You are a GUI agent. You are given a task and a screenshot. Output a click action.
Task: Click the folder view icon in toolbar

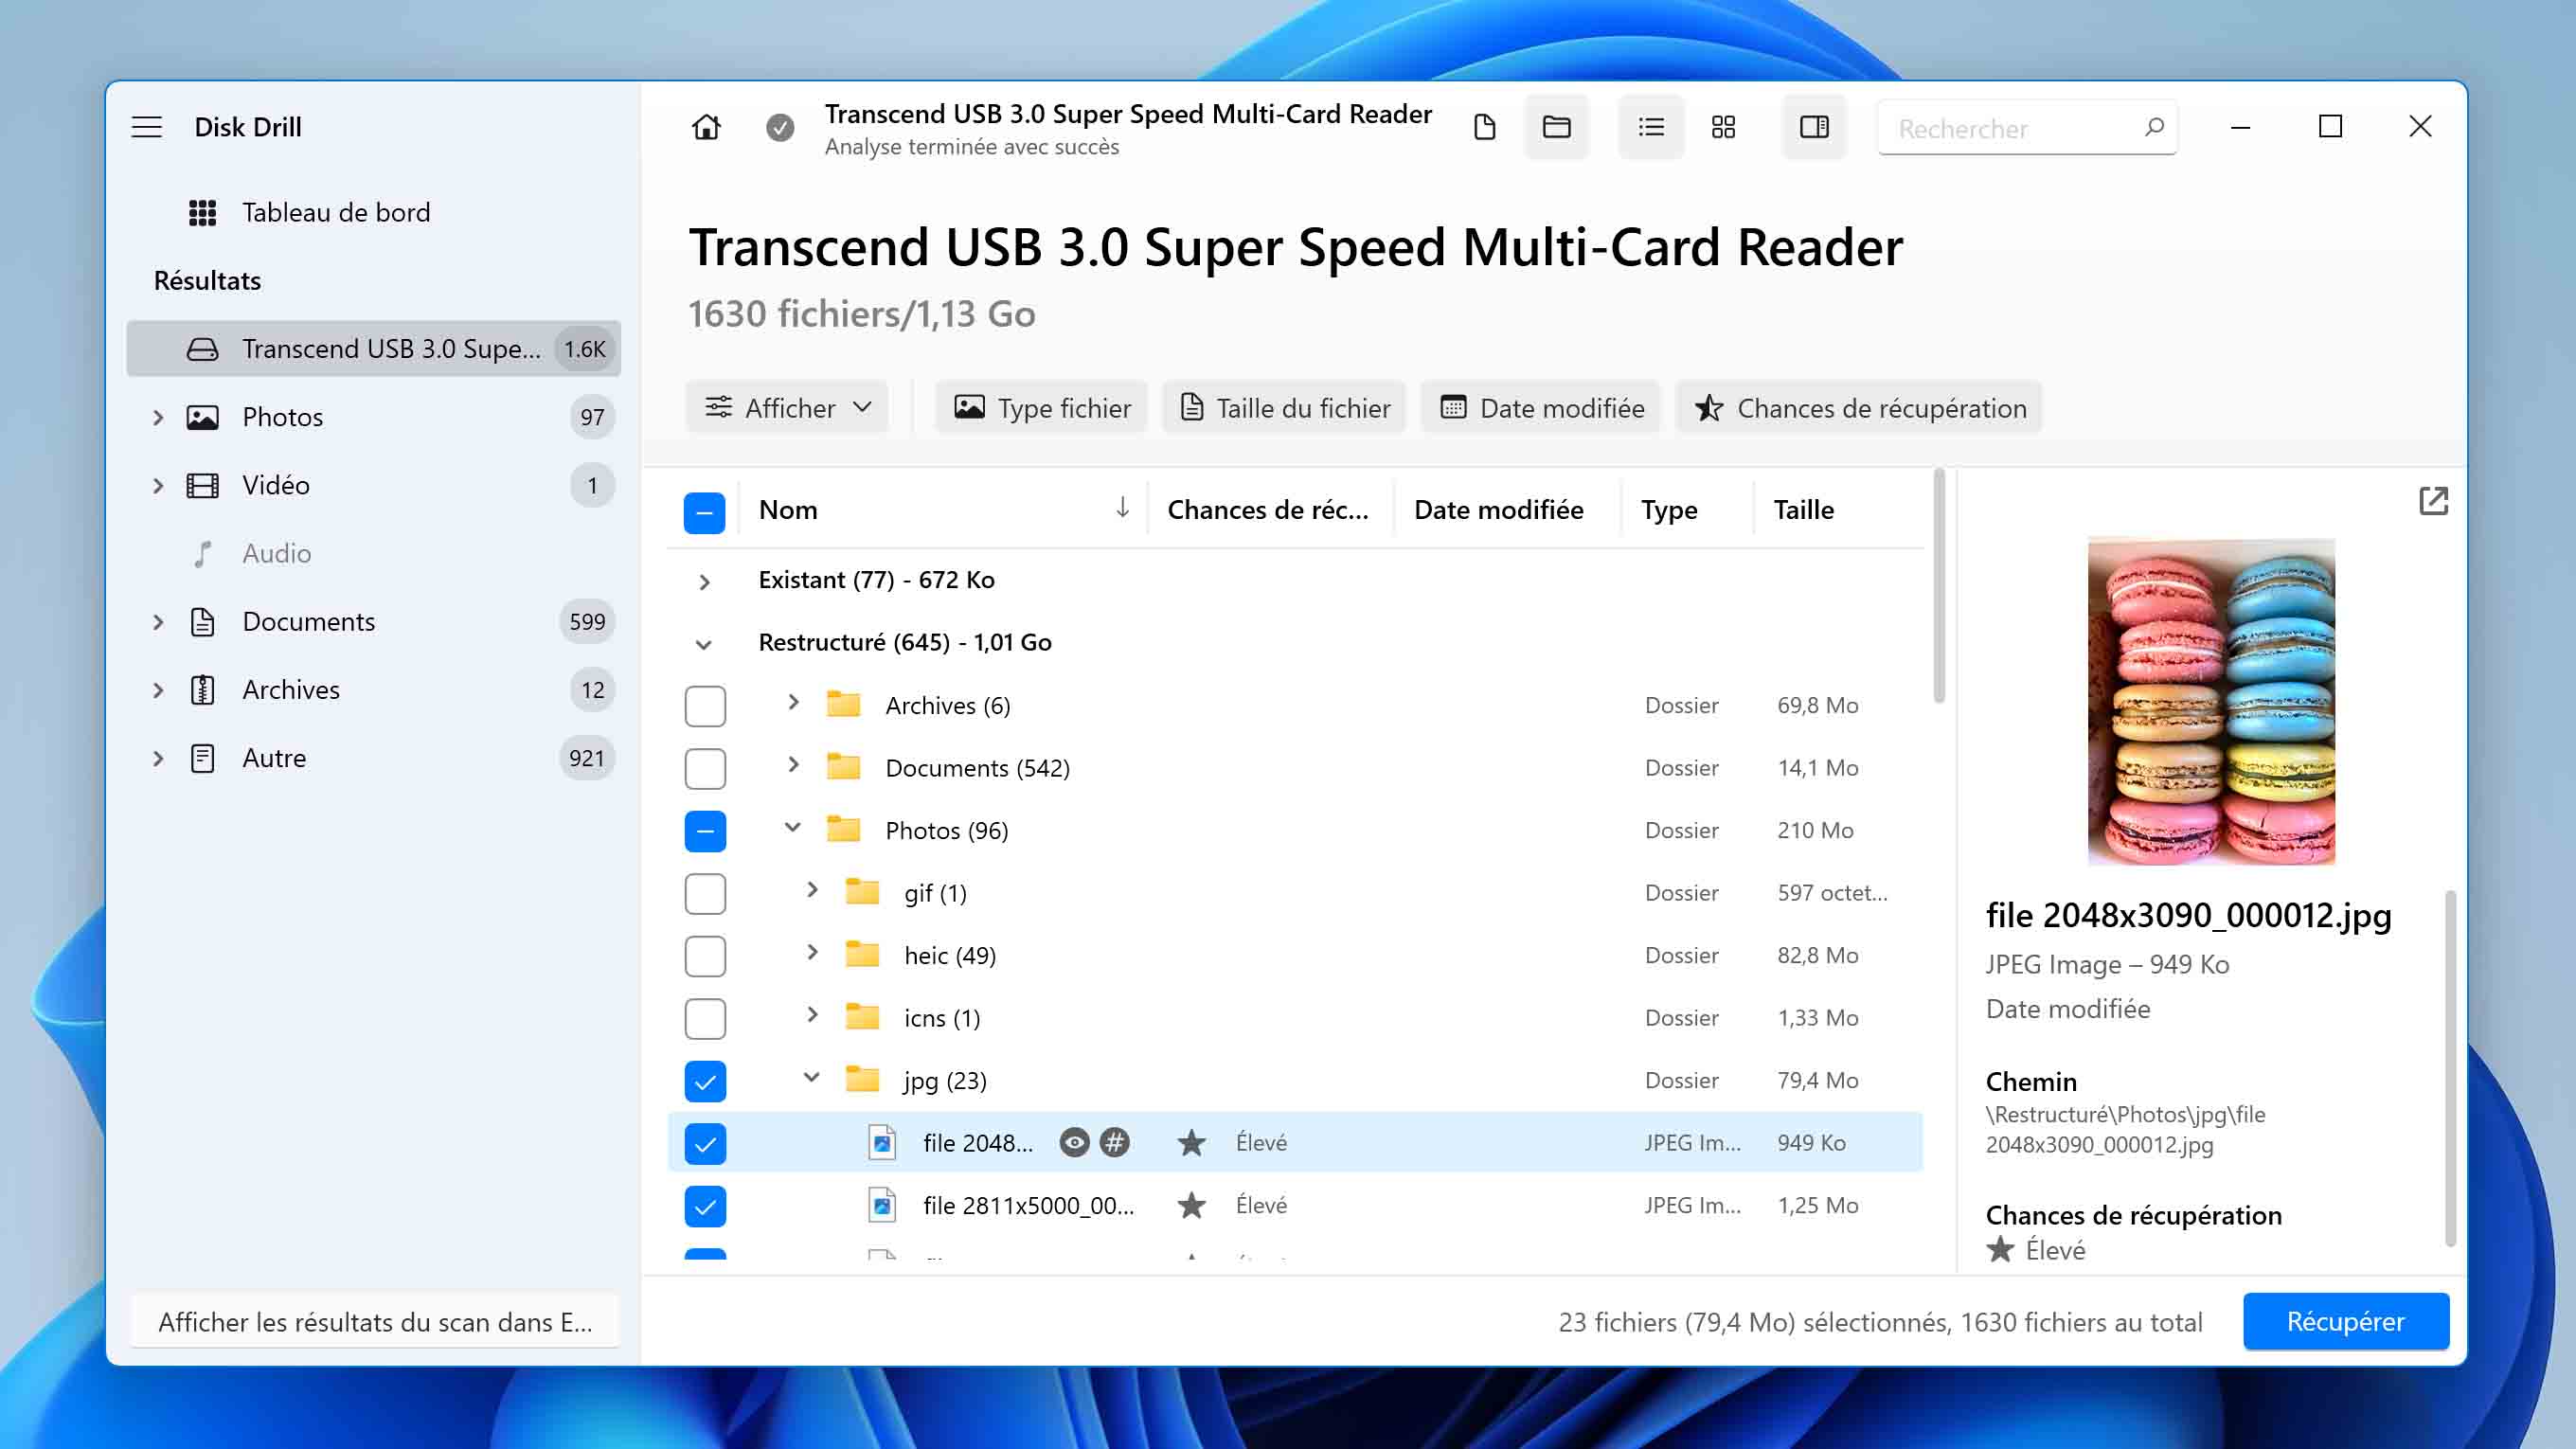1556,127
